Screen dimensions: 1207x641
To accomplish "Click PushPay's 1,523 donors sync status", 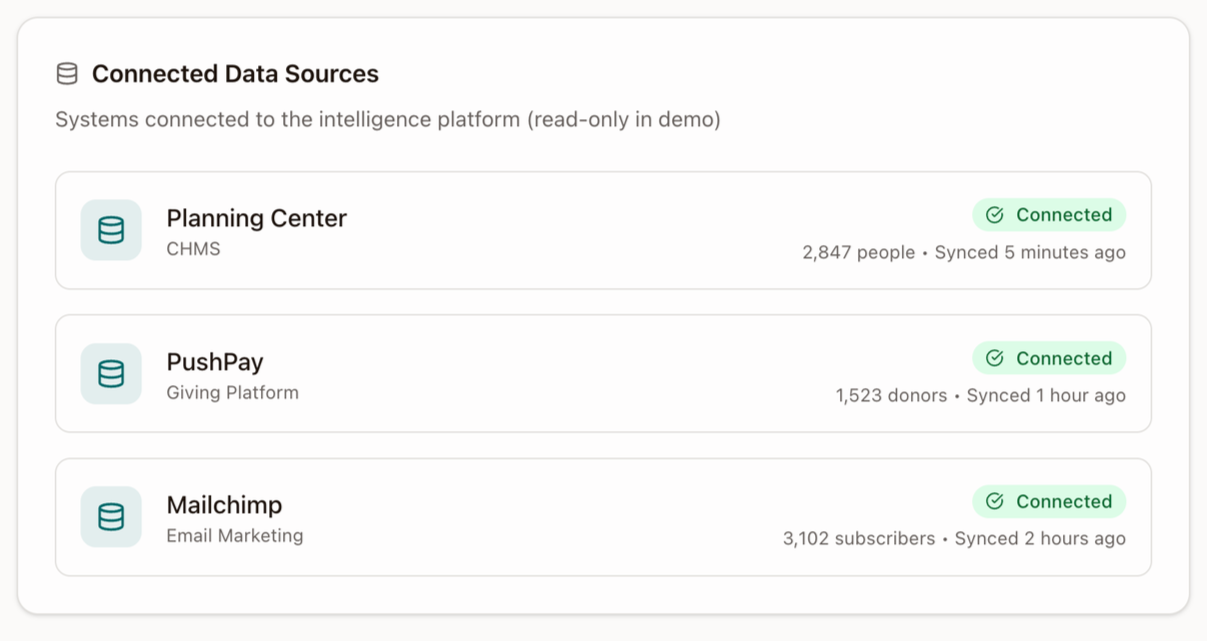I will (980, 396).
